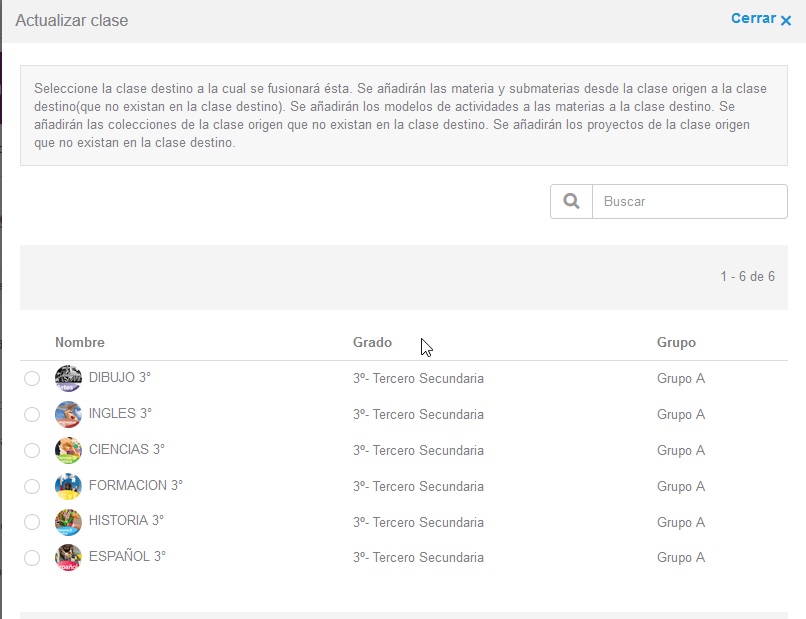Click the ESPAÑOL 3° class icon

point(68,558)
